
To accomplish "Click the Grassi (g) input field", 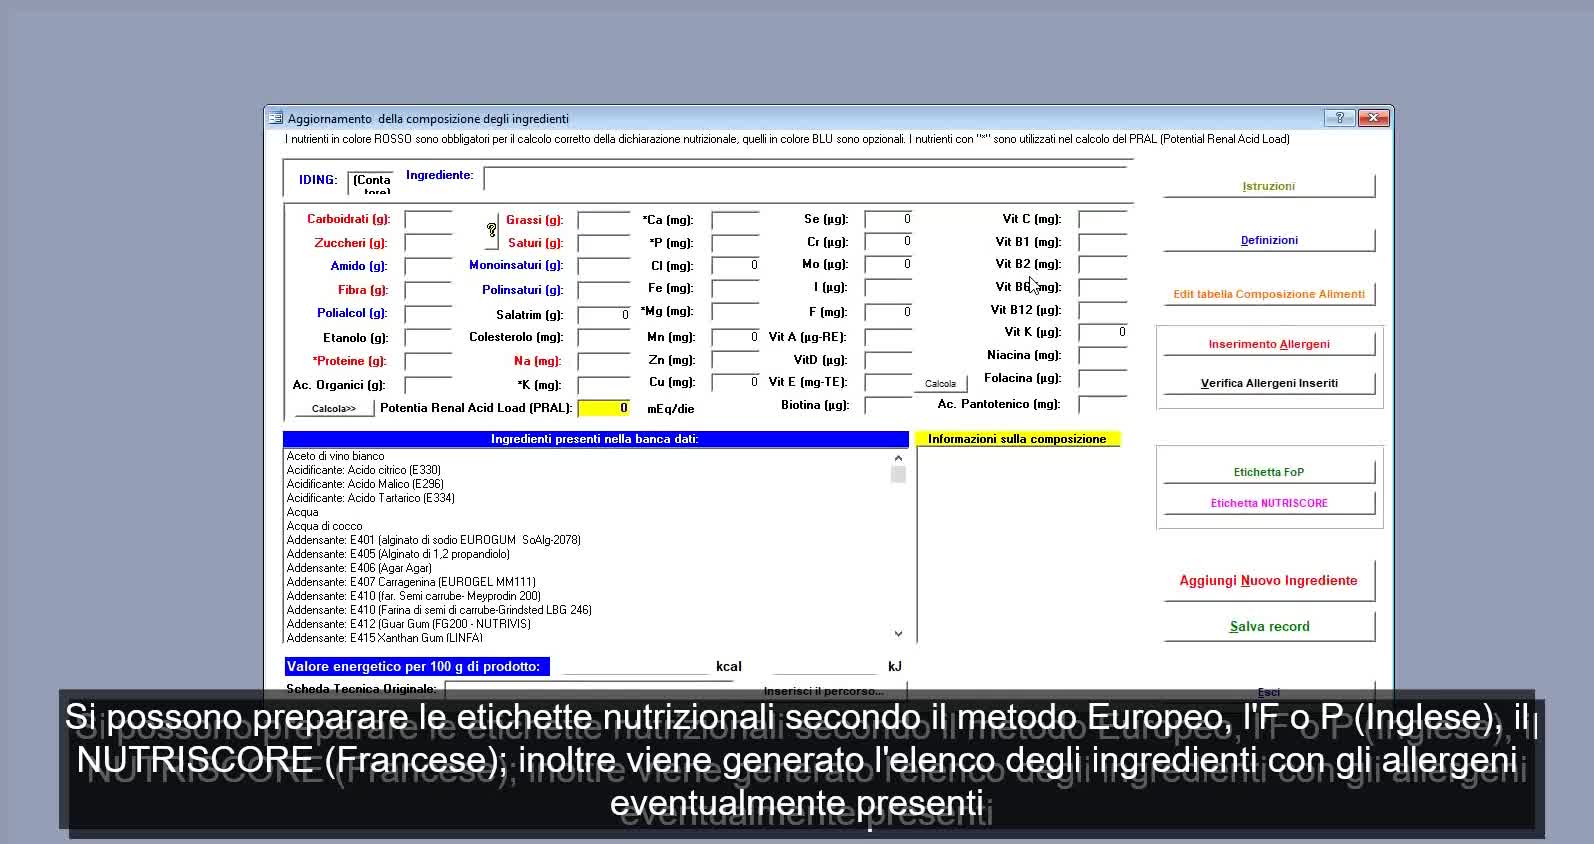I will point(604,220).
